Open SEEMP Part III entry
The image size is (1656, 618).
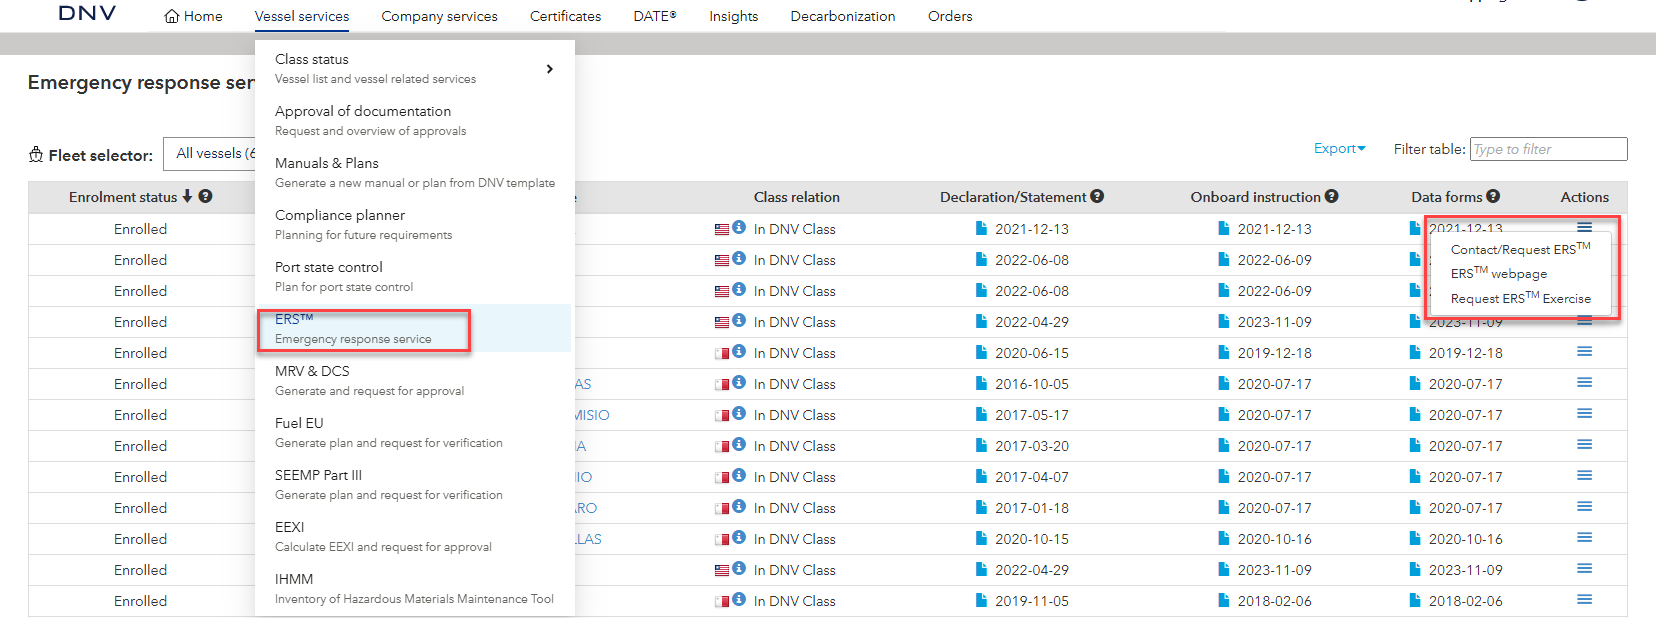pos(414,484)
